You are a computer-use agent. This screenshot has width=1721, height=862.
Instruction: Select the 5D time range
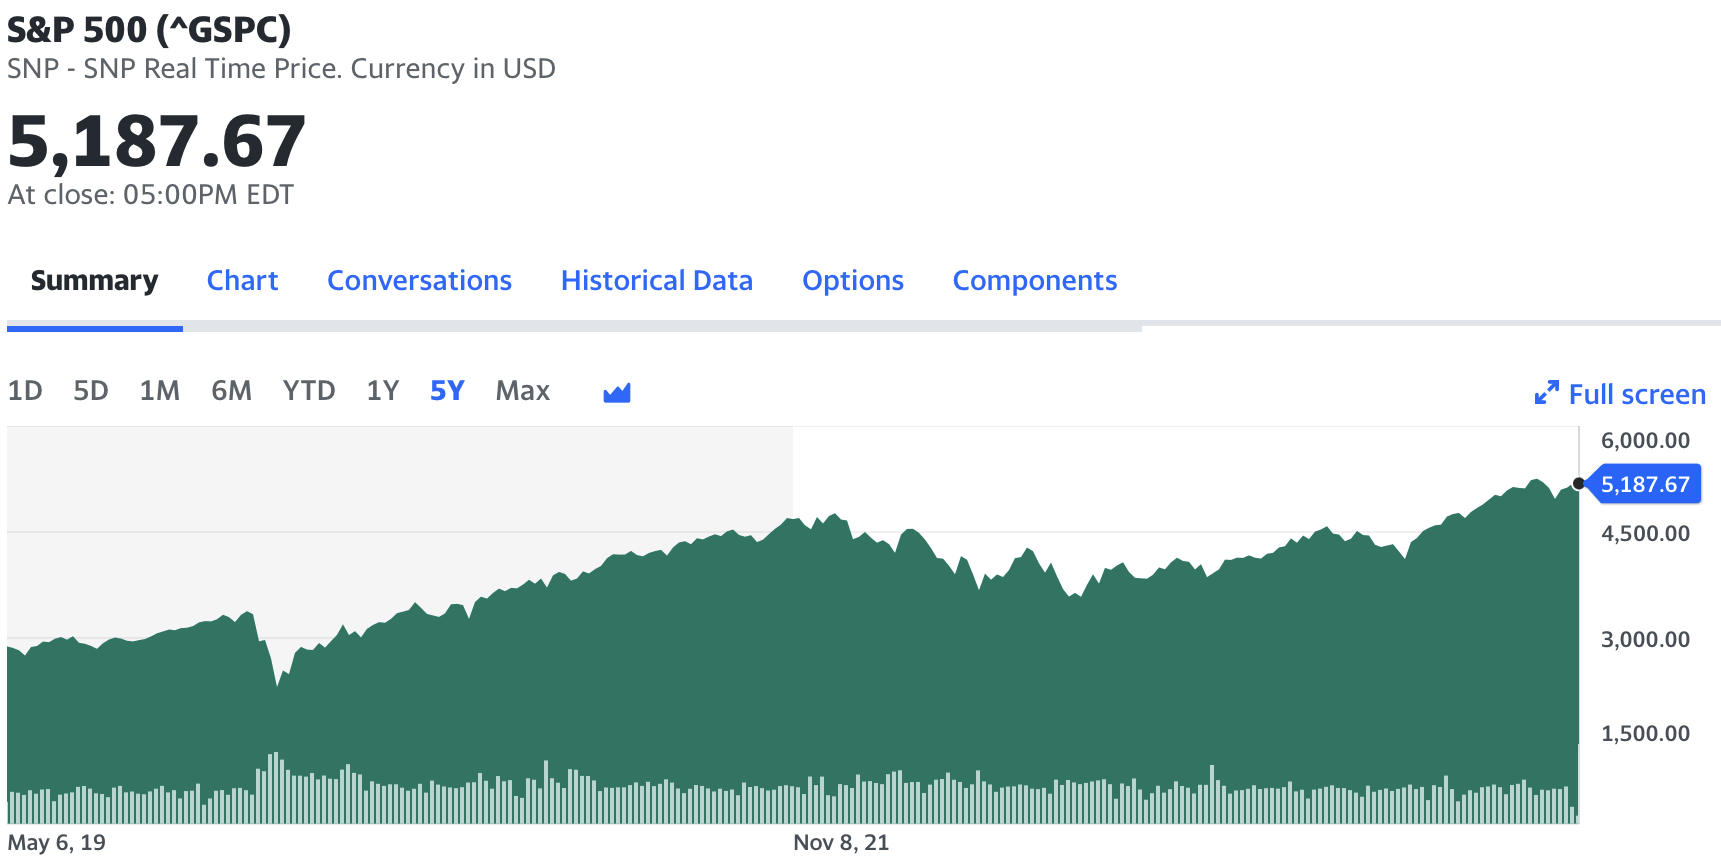coord(90,391)
